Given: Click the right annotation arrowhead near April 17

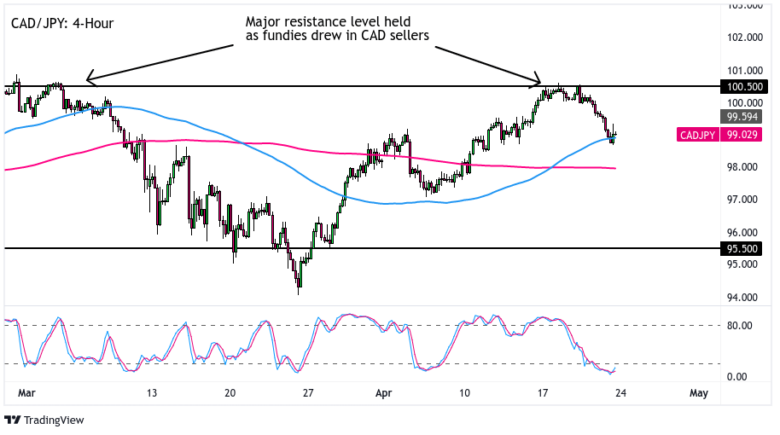Looking at the screenshot, I should tap(537, 82).
